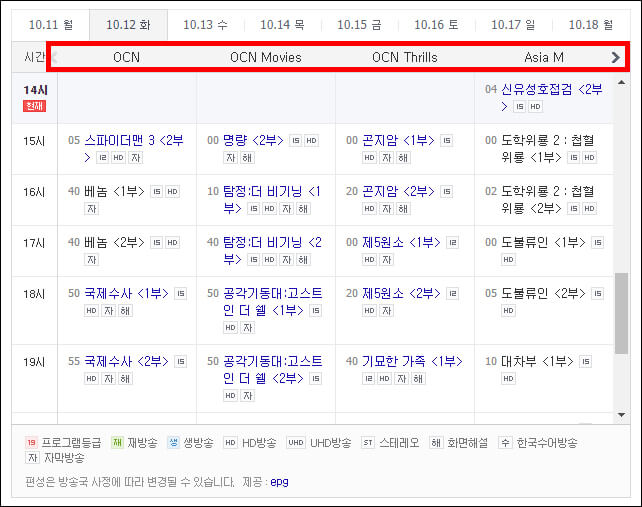Click the 19시 time row label
This screenshot has width=642, height=507.
(x=34, y=362)
